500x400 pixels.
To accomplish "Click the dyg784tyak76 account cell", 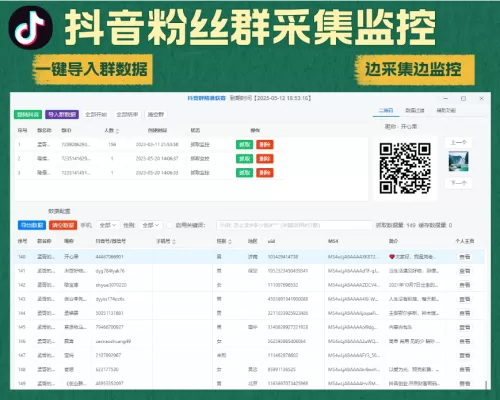I will pos(110,271).
